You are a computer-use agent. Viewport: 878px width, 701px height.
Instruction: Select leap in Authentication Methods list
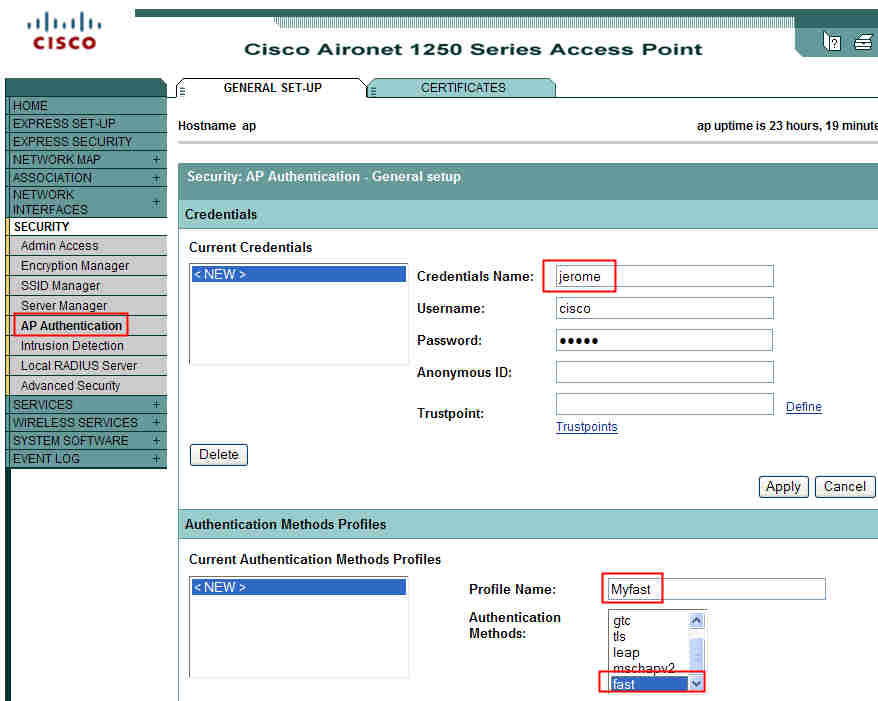(625, 652)
